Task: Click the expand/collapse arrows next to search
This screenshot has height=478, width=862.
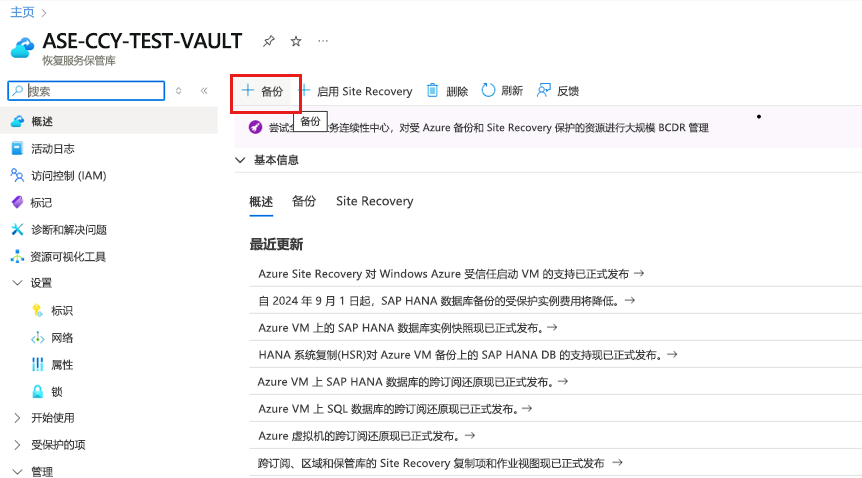Action: tap(179, 91)
